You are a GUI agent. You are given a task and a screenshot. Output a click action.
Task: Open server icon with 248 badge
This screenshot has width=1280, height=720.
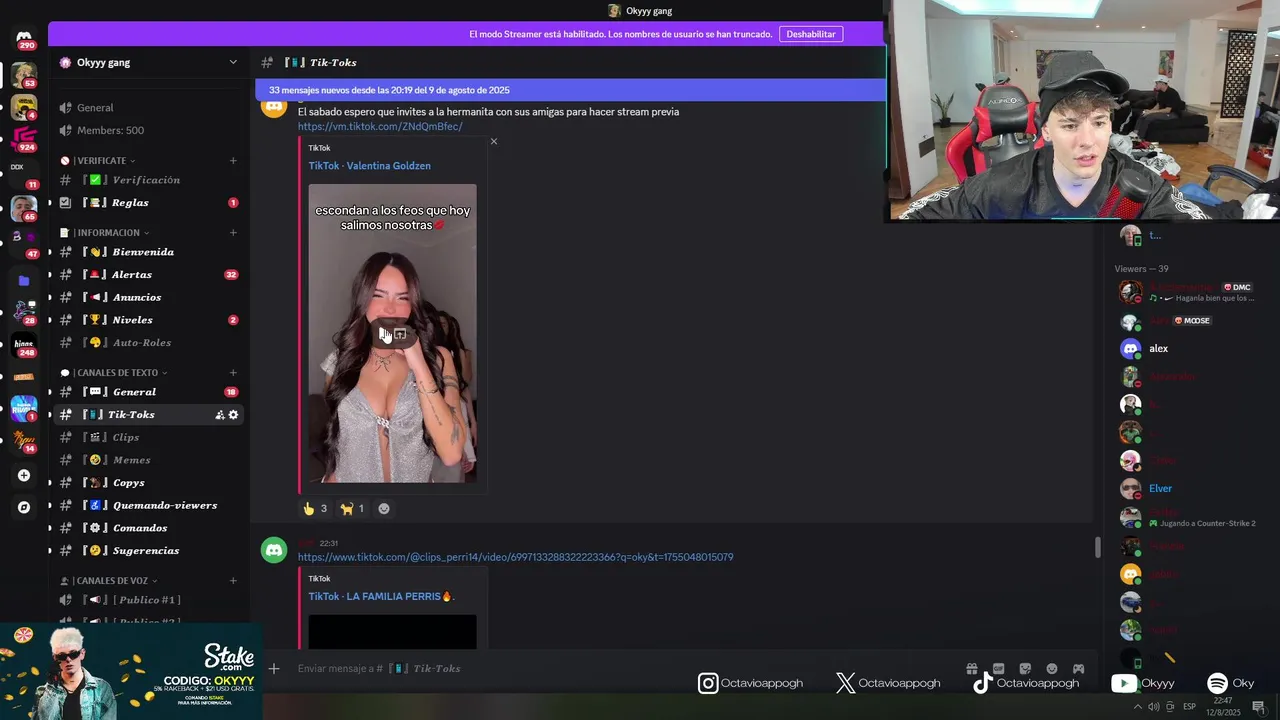point(24,344)
